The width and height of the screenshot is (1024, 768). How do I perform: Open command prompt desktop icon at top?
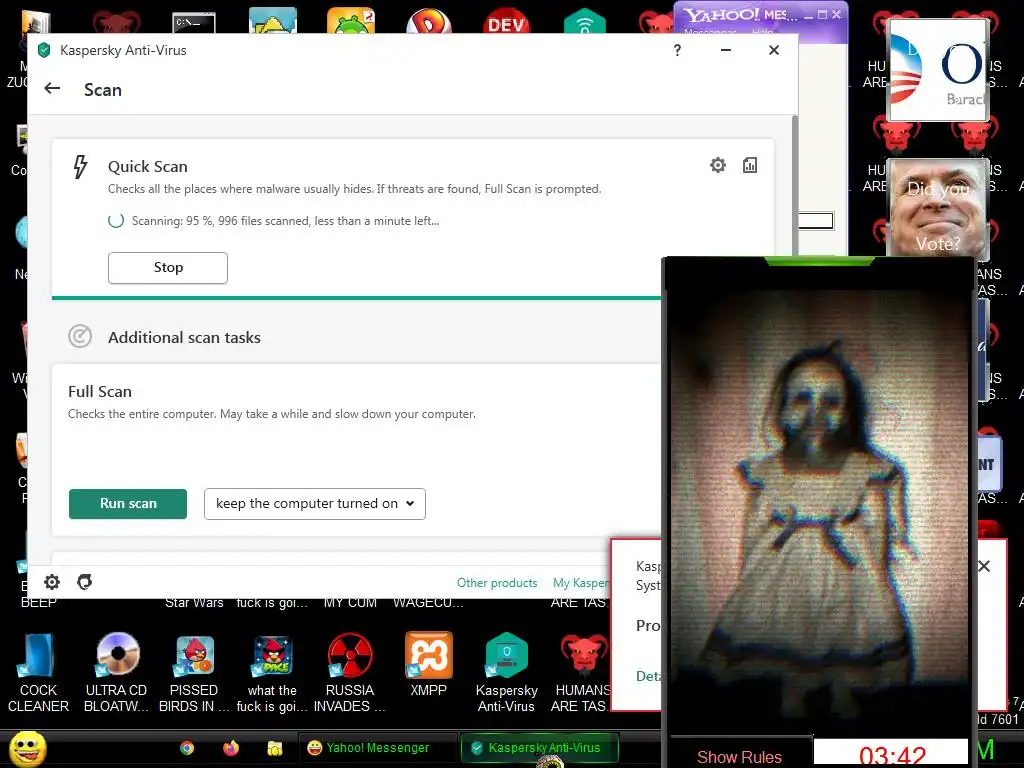coord(194,23)
